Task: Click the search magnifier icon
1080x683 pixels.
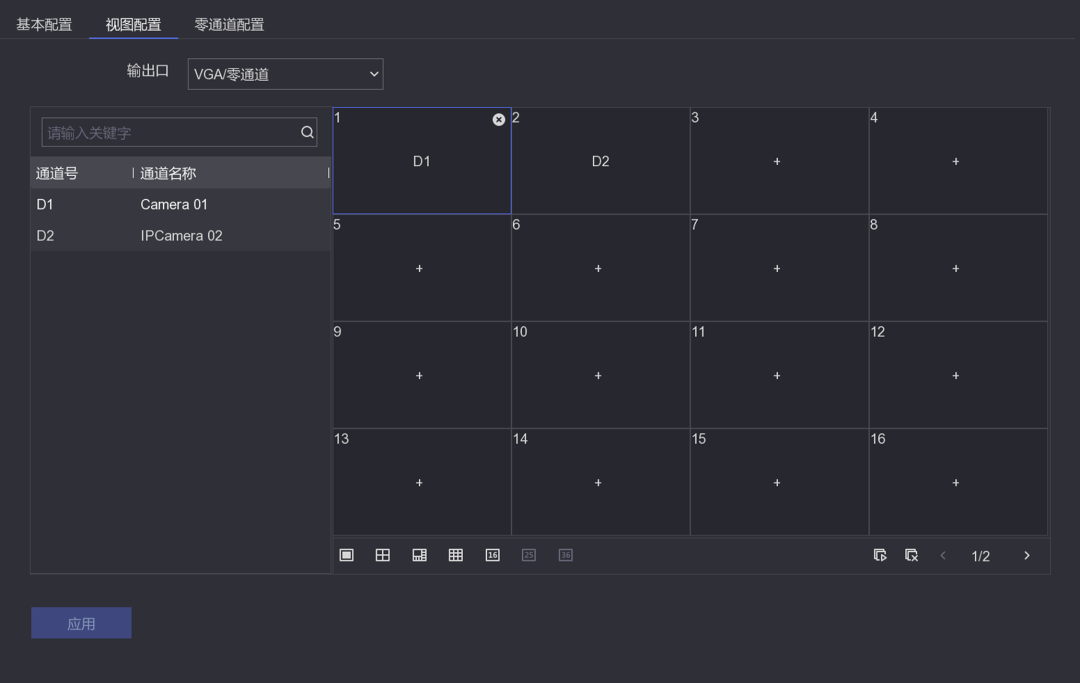Action: (x=307, y=132)
